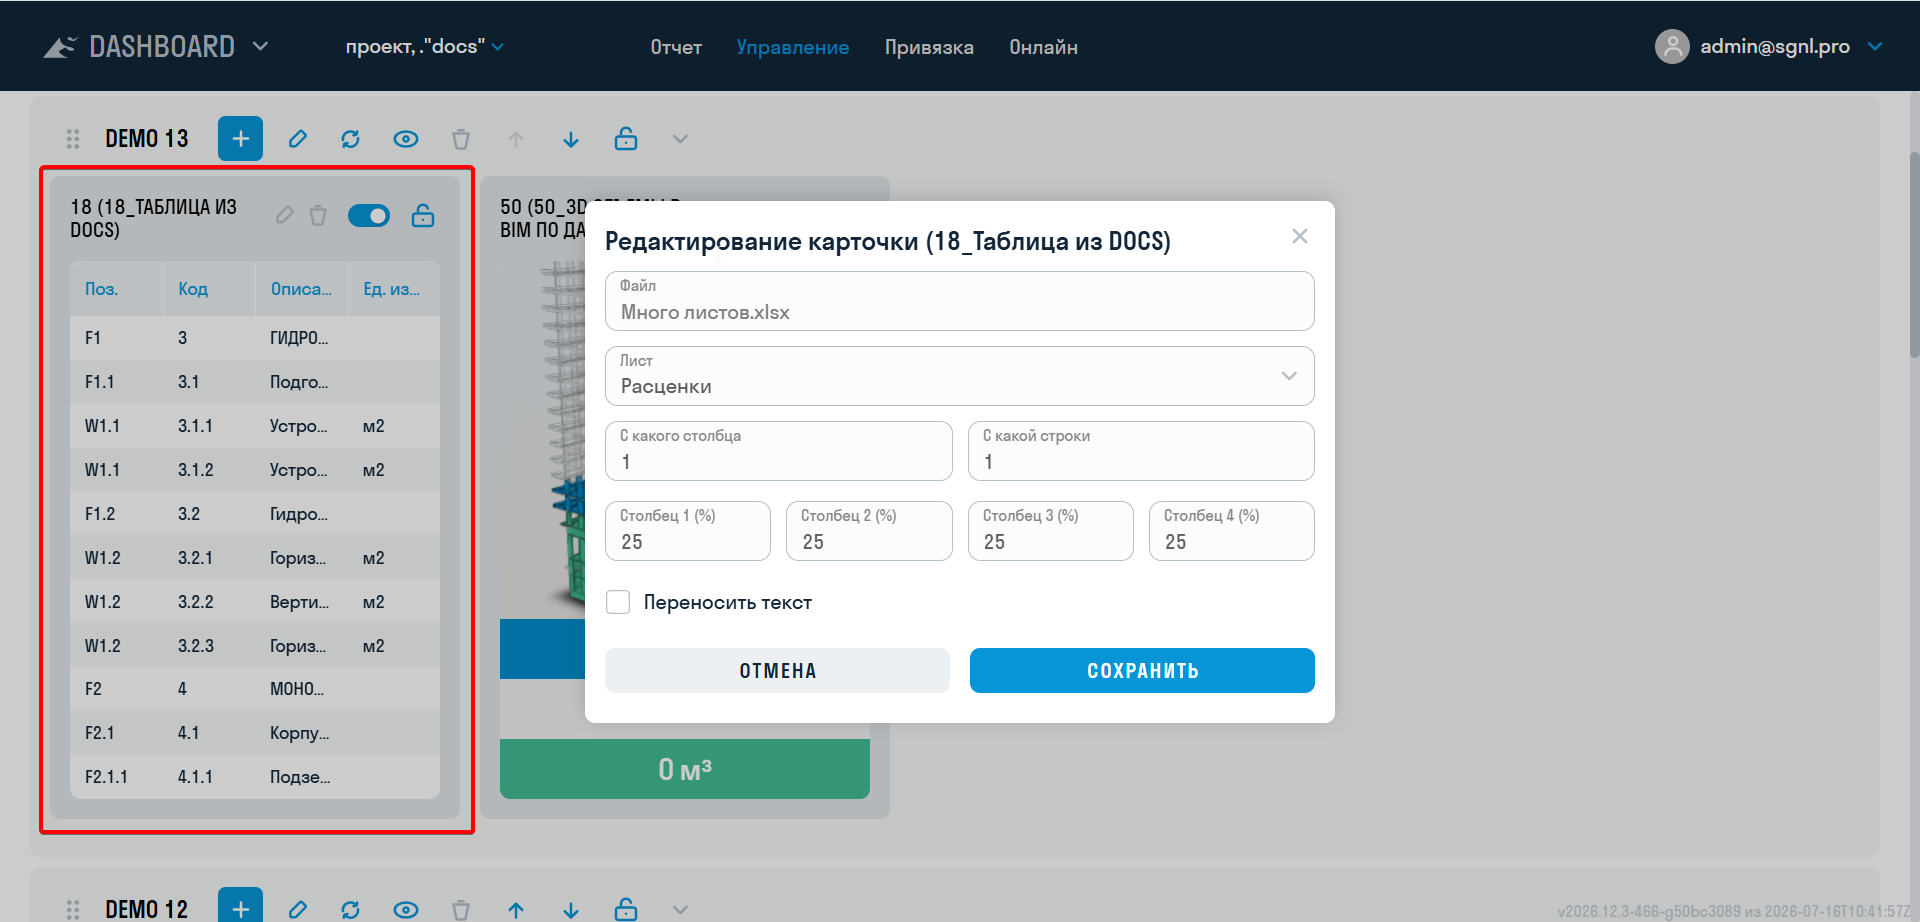Expand the project "docs" dropdown

425,47
